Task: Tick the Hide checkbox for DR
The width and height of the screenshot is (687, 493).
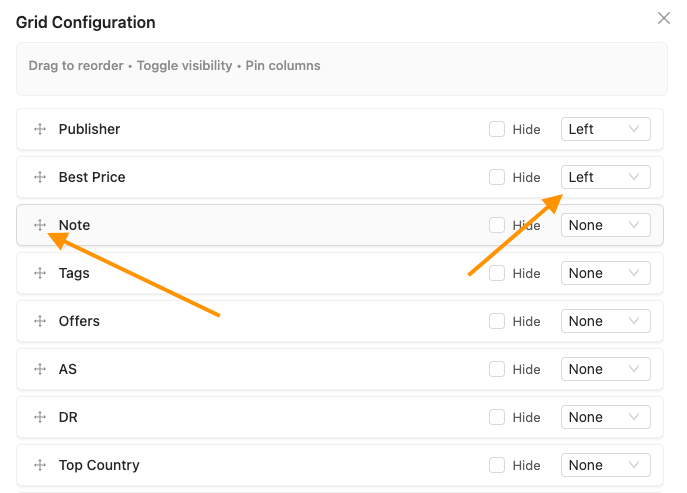Action: [x=497, y=417]
